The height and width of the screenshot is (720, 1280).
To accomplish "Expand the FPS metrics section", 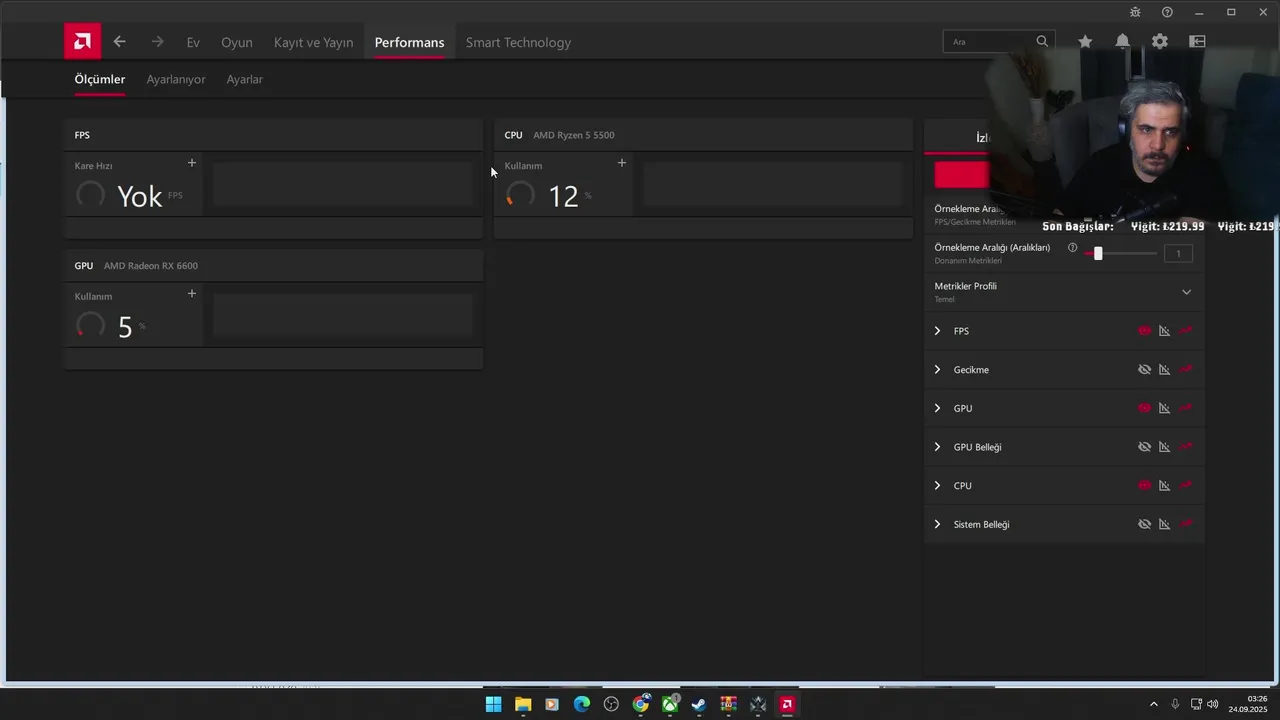I will pyautogui.click(x=937, y=331).
